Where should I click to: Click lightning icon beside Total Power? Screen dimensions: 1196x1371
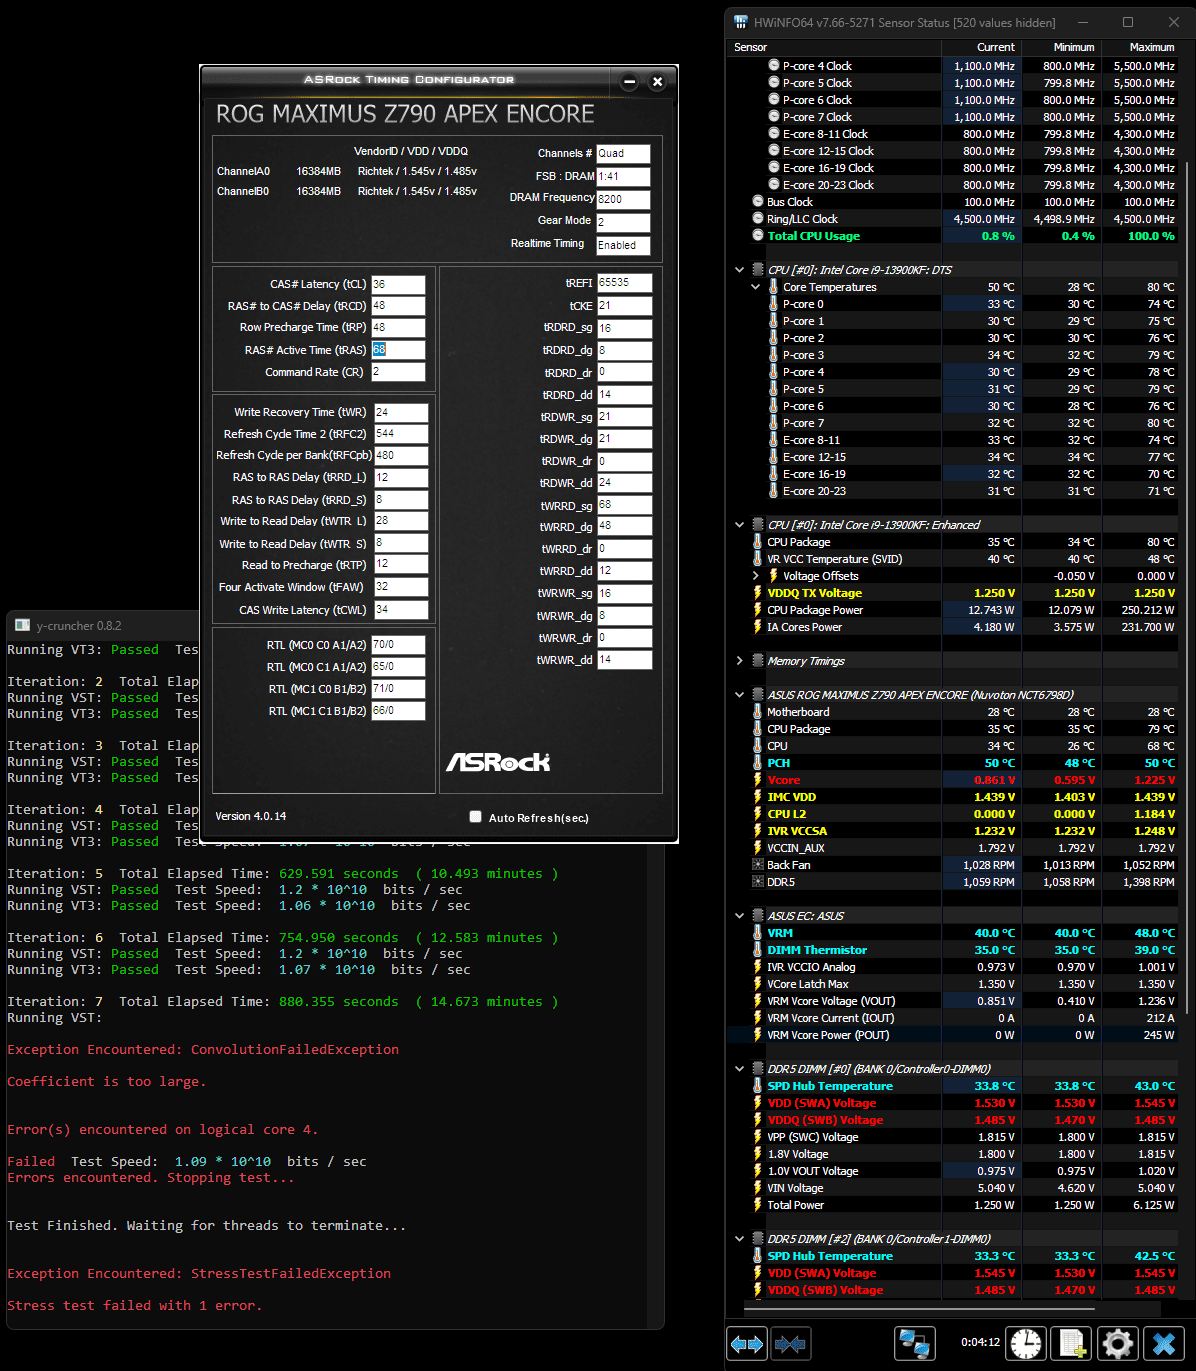click(758, 1205)
